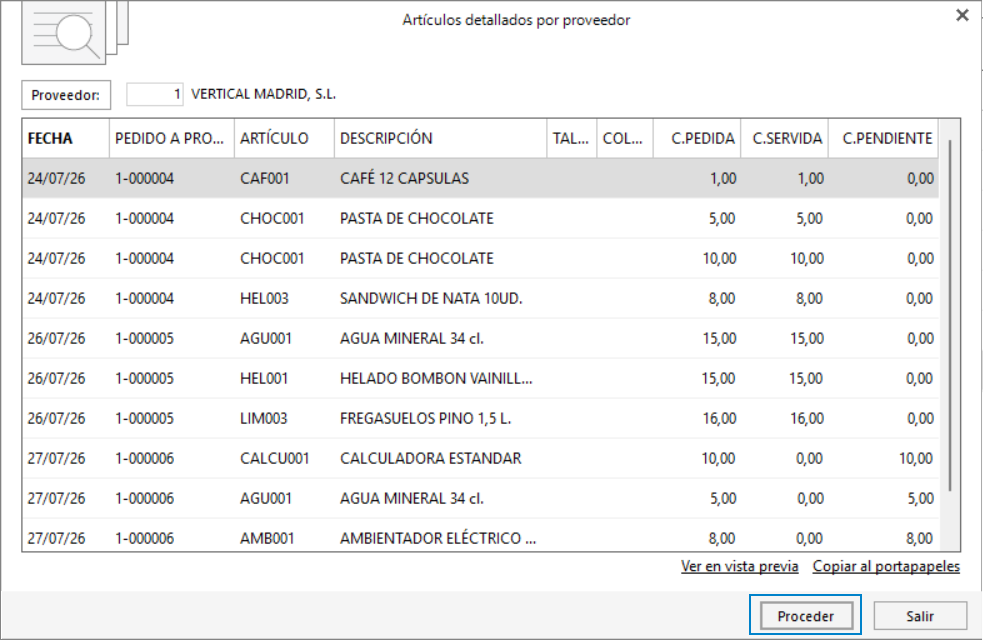Click VERTICAL MADRID, S.L. supplier name
The height and width of the screenshot is (640, 983).
[x=263, y=94]
